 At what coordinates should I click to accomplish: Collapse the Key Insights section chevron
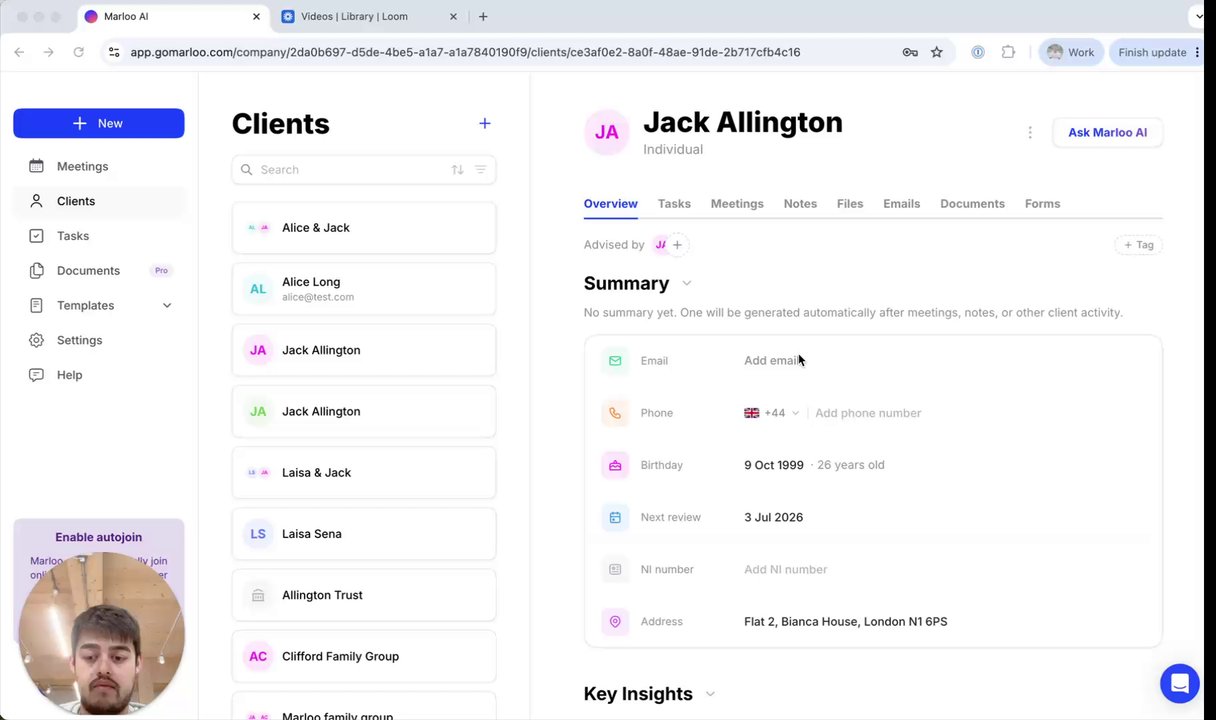[x=711, y=694]
